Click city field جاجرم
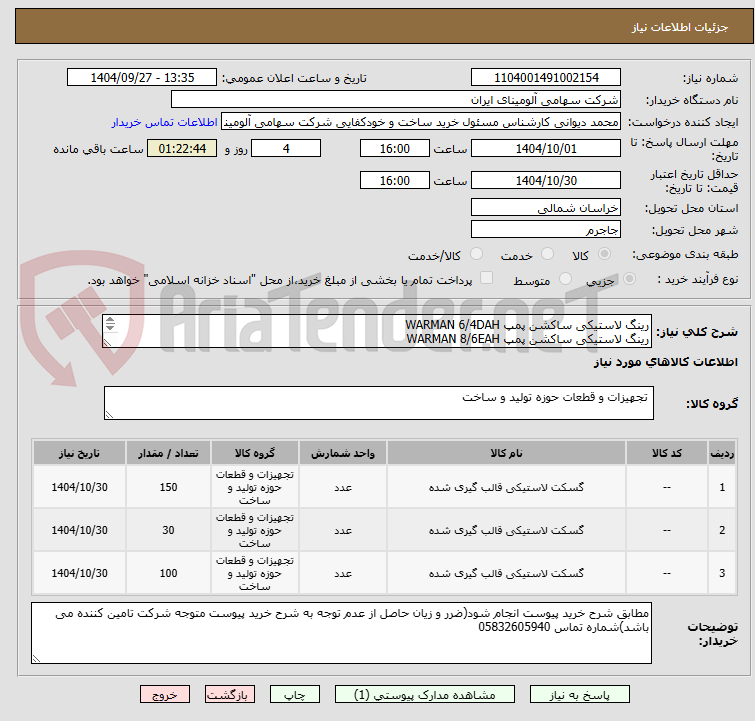 [x=546, y=230]
